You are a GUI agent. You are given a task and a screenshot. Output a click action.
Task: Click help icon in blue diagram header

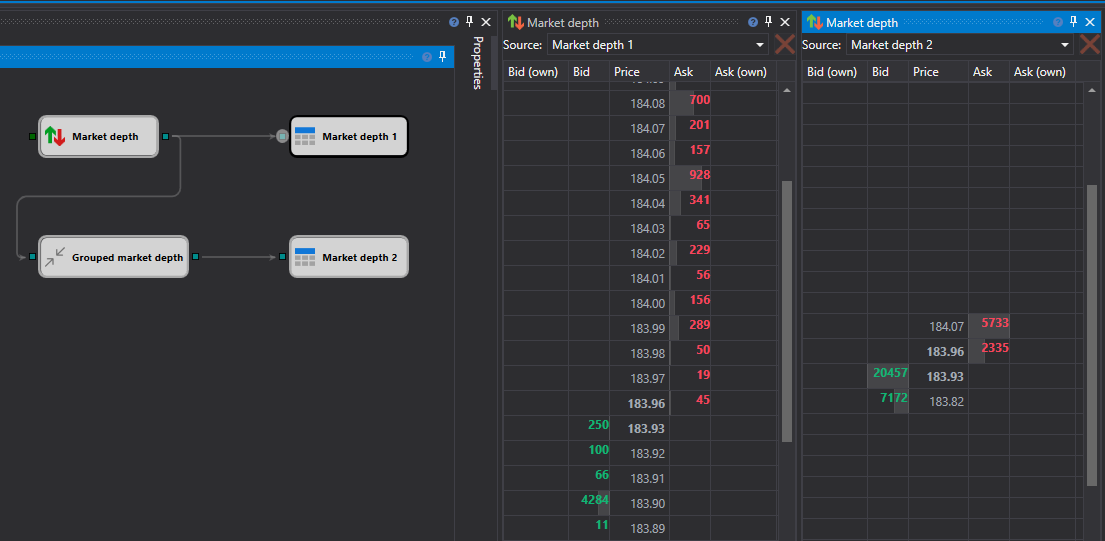pyautogui.click(x=426, y=57)
